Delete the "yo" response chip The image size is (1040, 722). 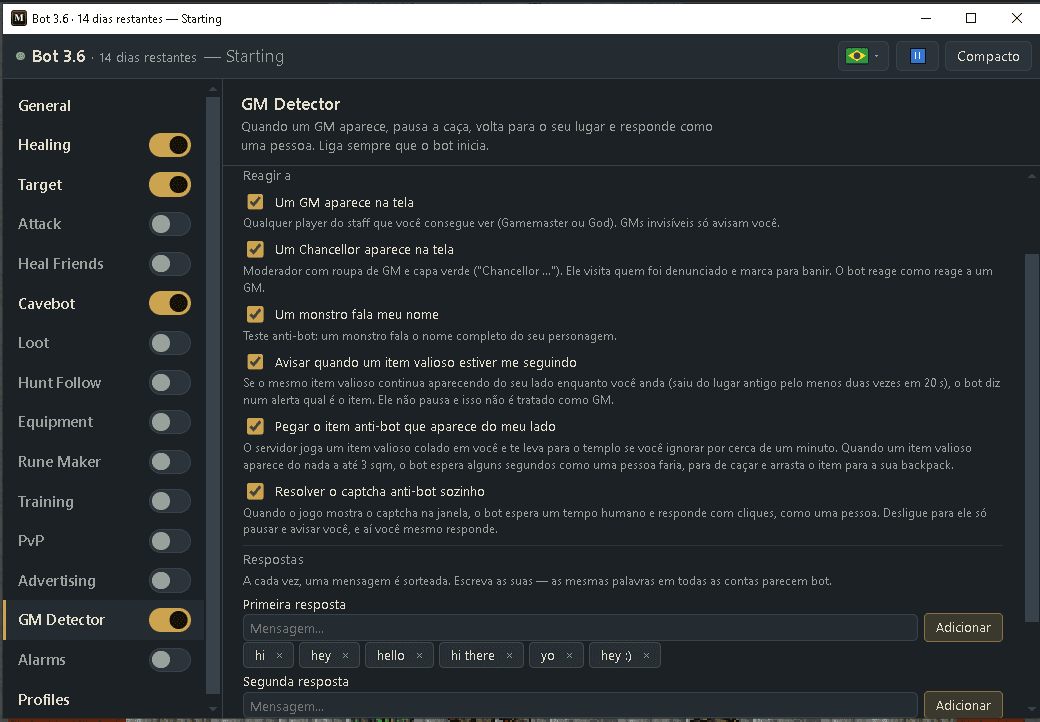[x=569, y=656]
